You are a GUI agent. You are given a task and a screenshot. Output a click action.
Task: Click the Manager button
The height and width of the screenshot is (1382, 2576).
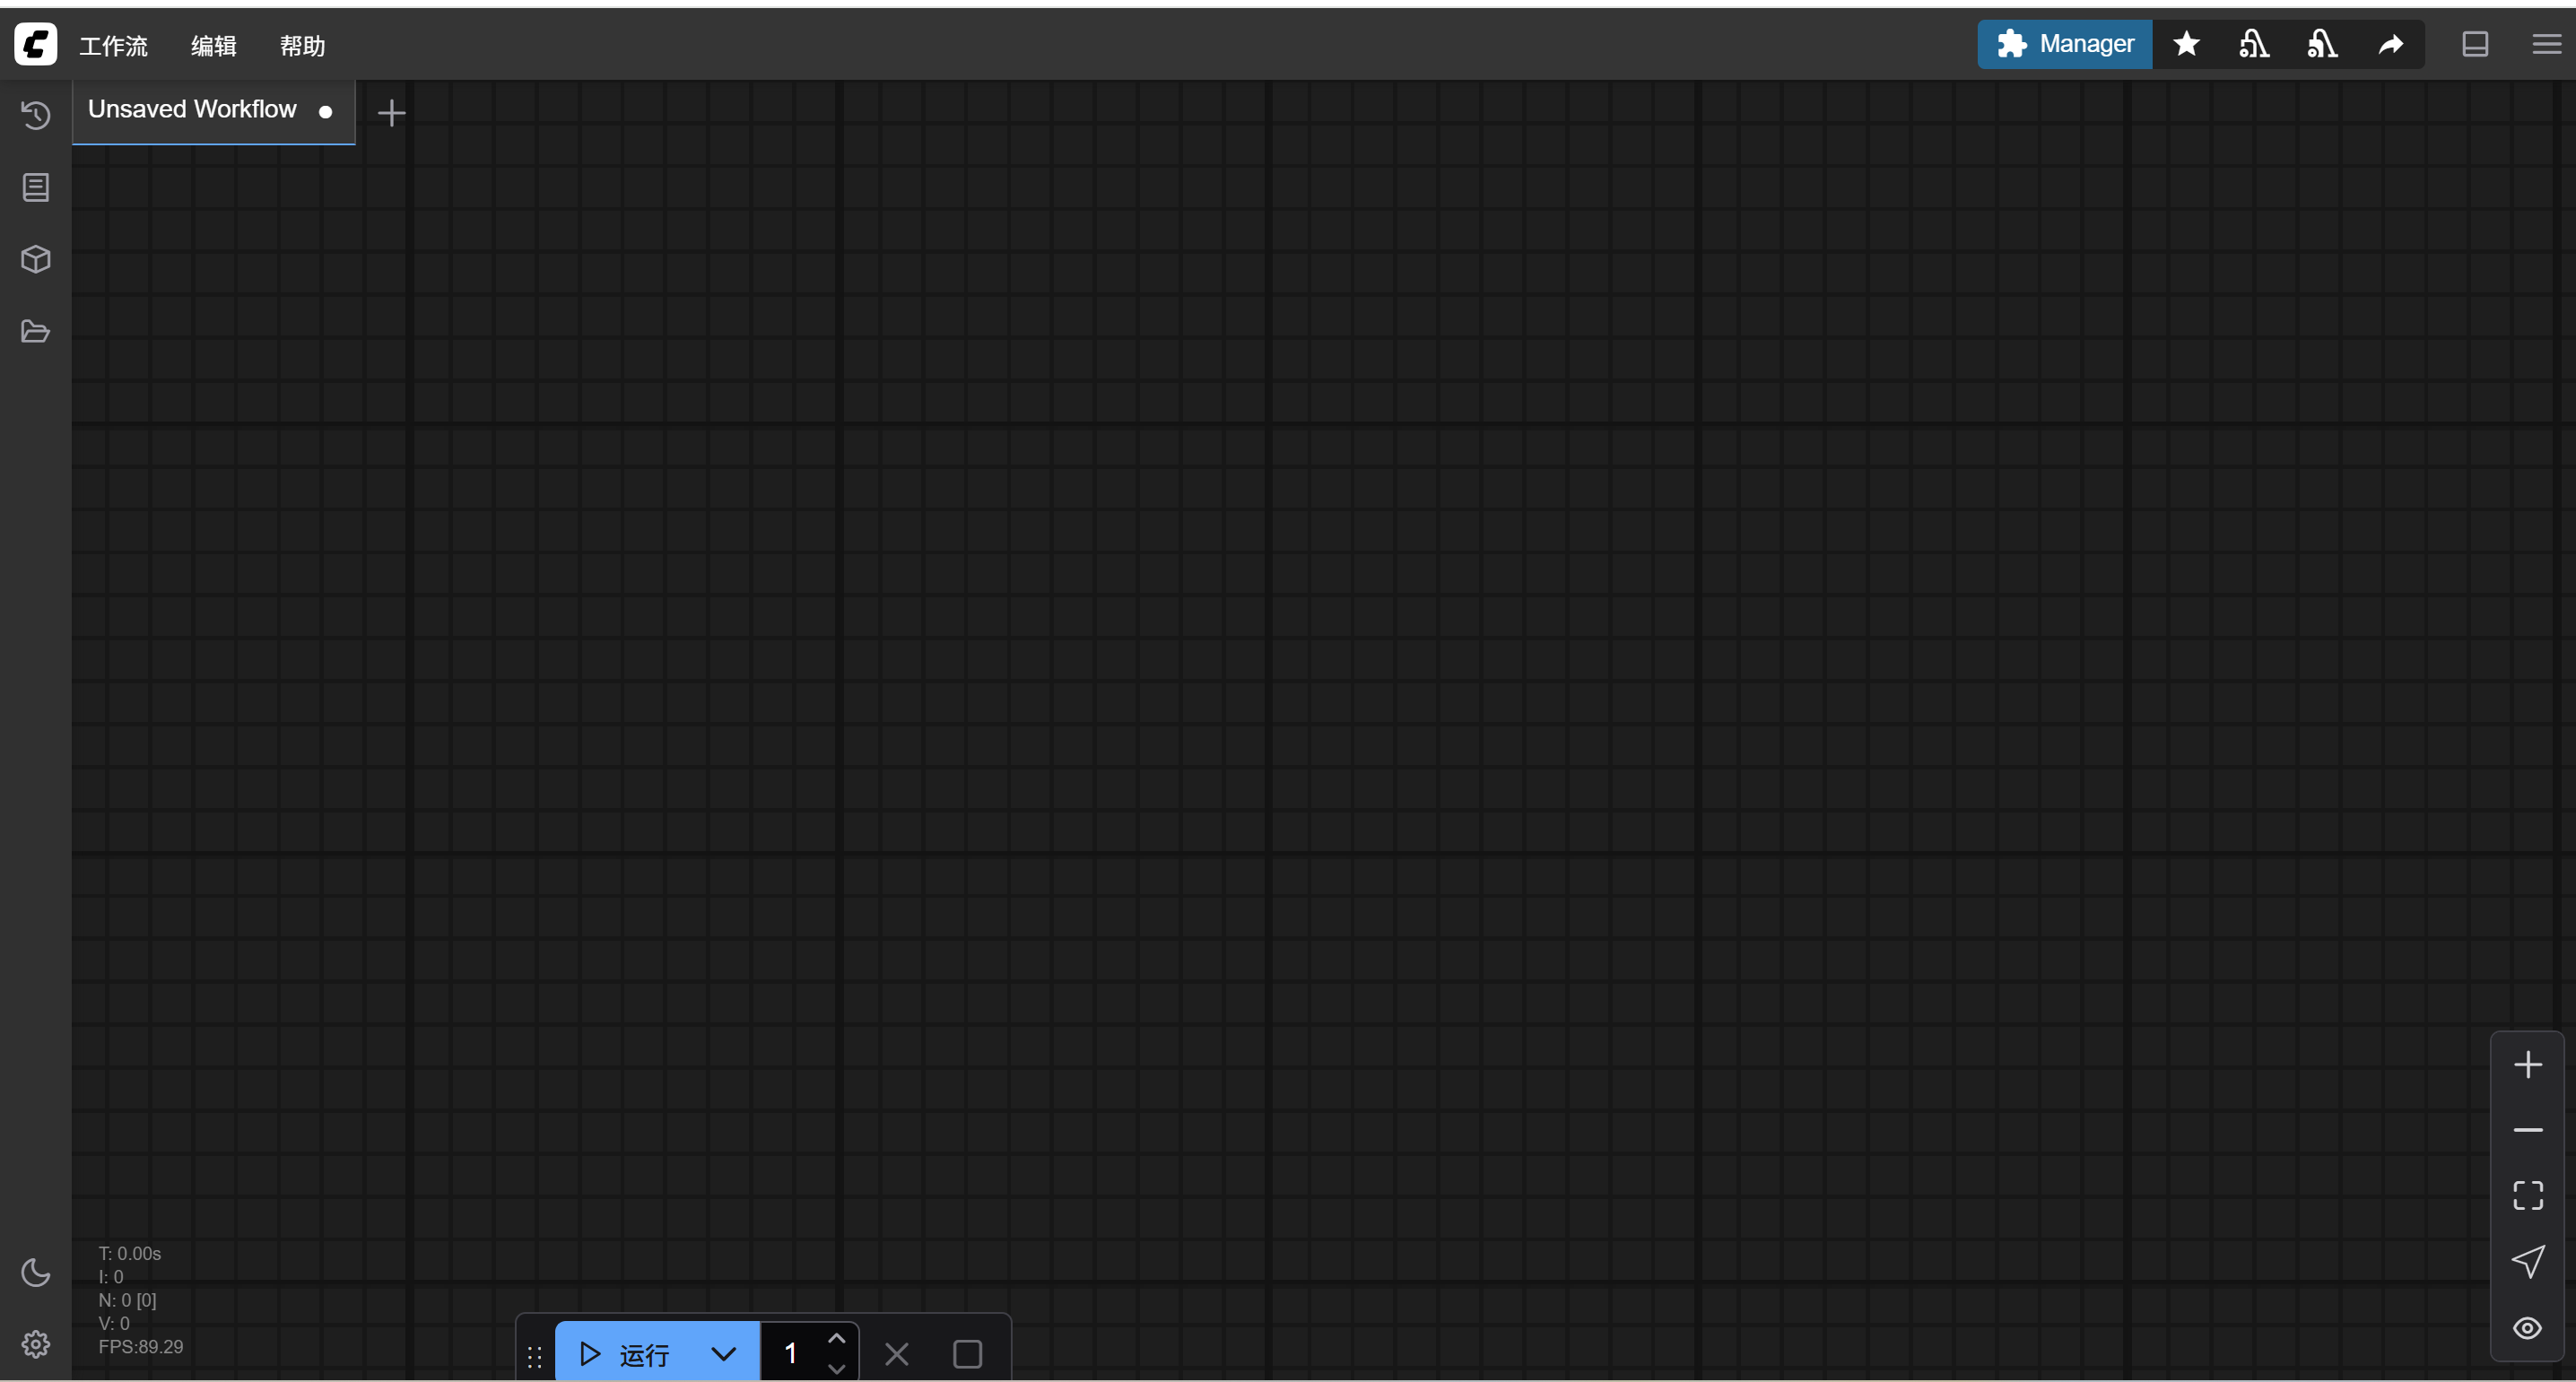click(x=2064, y=44)
